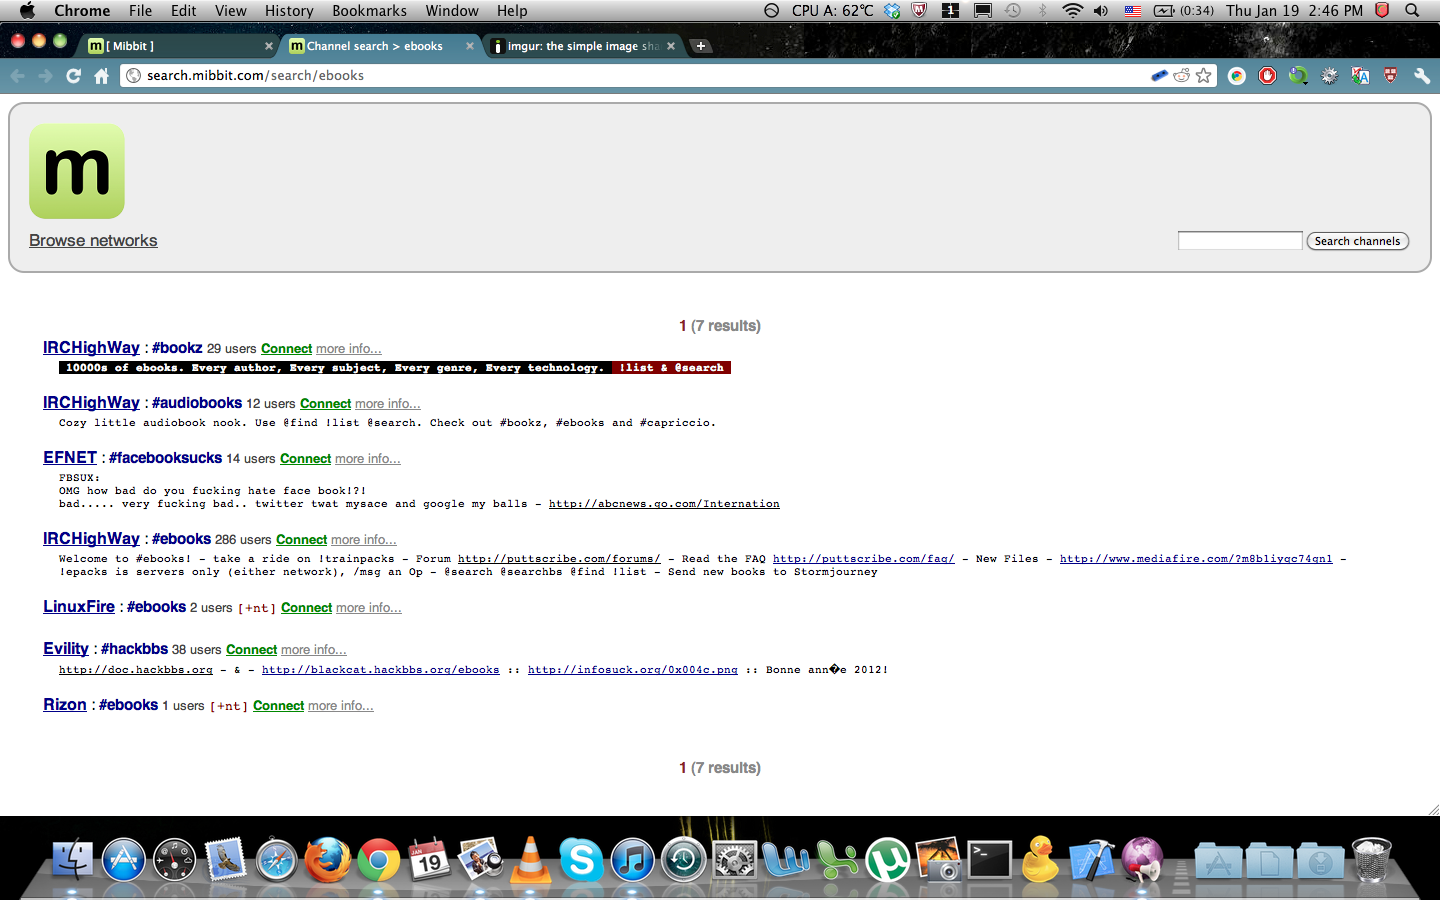Open Cyberduck in the dock
Image resolution: width=1440 pixels, height=900 pixels.
point(1041,859)
